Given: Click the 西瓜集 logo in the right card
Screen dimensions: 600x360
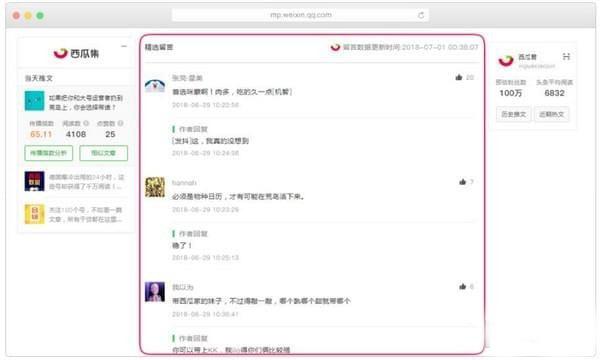Looking at the screenshot, I should (506, 60).
